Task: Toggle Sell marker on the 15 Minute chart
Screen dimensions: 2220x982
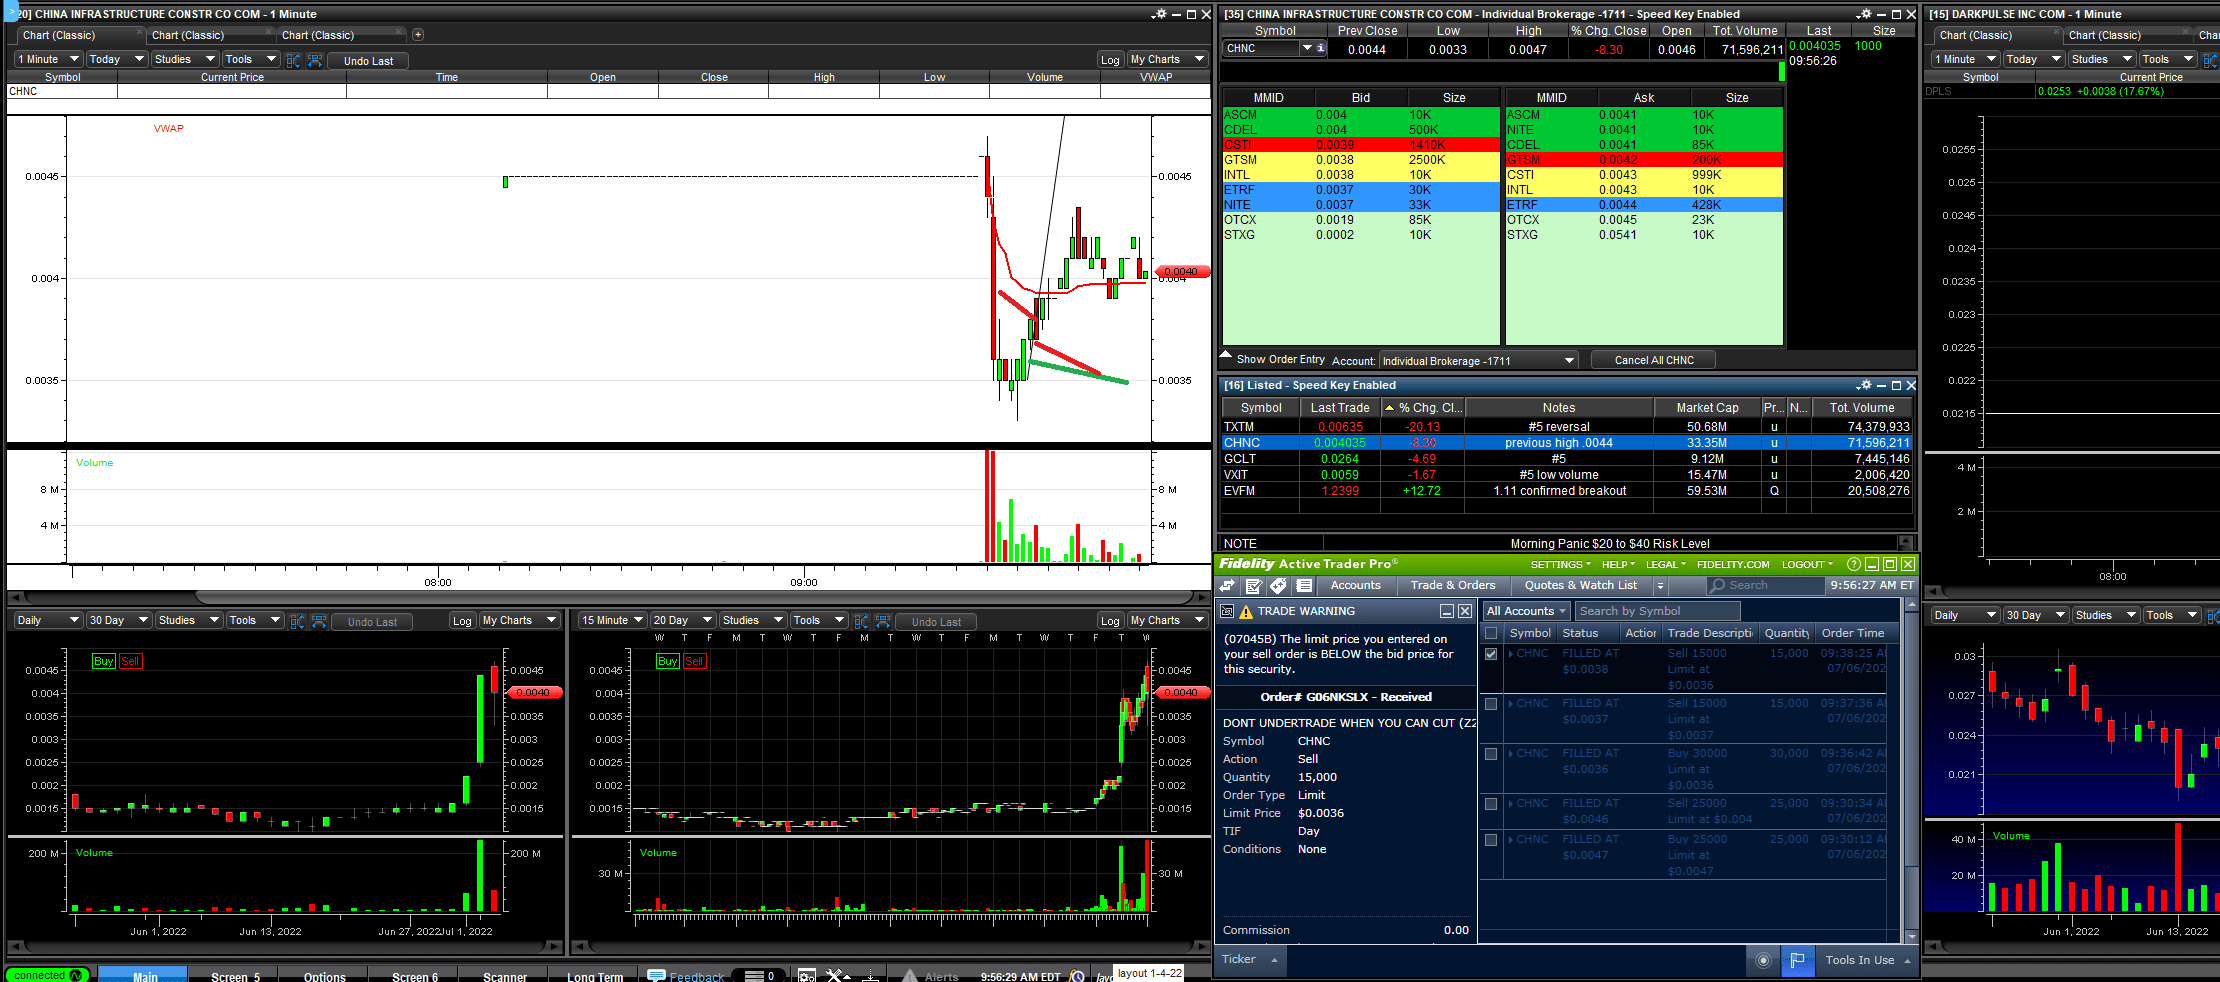Action: [x=695, y=661]
